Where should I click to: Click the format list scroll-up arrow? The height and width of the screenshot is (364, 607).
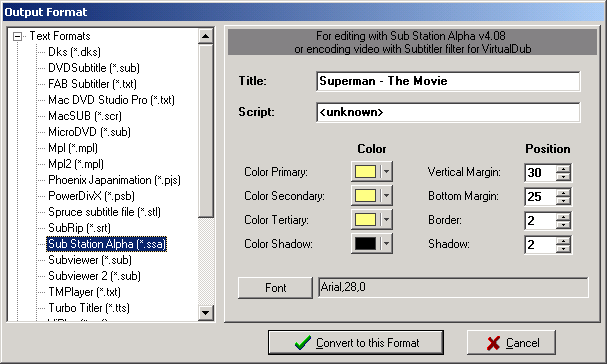(206, 36)
